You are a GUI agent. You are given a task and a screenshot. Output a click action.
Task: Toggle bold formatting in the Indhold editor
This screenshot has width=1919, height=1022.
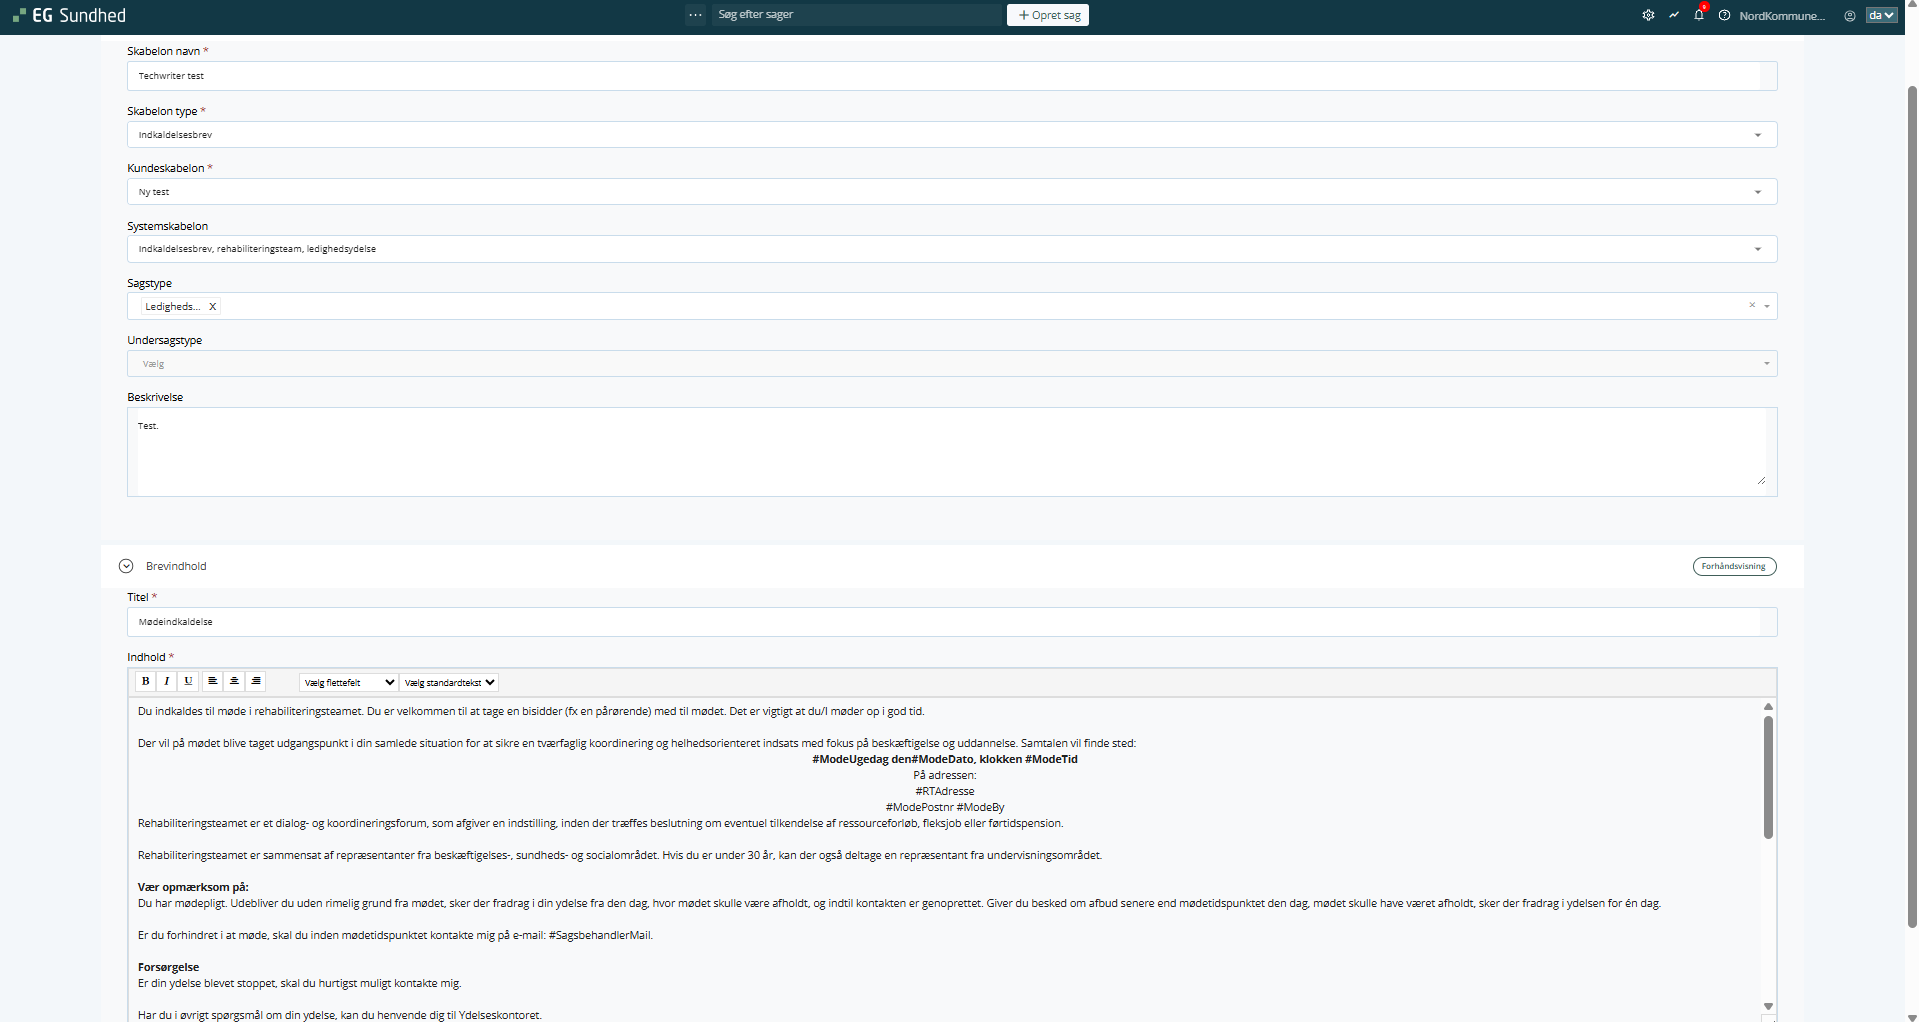coord(146,681)
